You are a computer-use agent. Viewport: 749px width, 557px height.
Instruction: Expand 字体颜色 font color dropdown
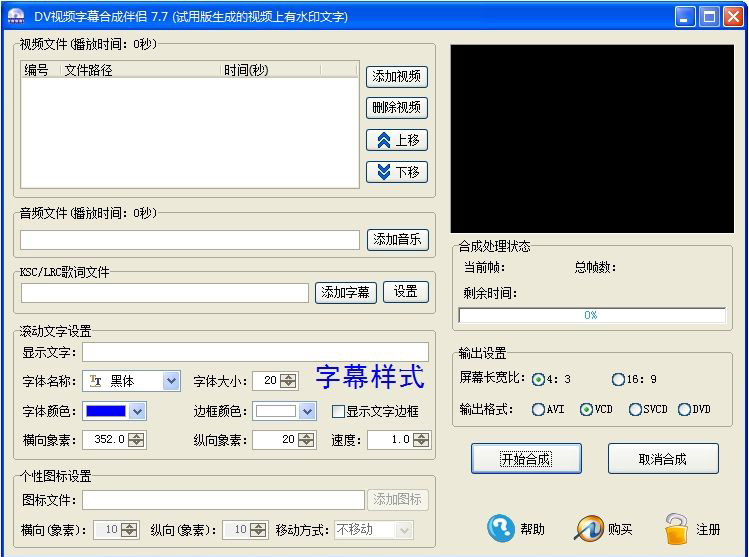click(x=137, y=411)
